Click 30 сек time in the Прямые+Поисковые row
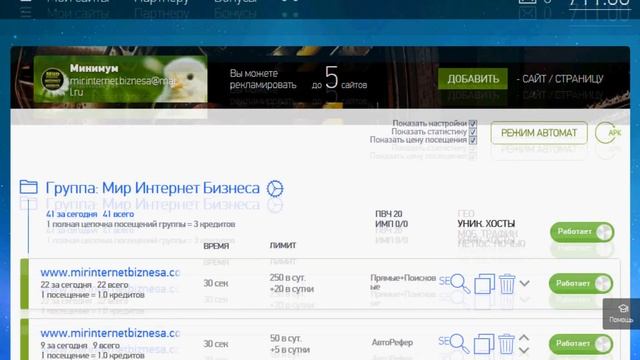Screen dimensions: 640x360 pyautogui.click(x=216, y=283)
